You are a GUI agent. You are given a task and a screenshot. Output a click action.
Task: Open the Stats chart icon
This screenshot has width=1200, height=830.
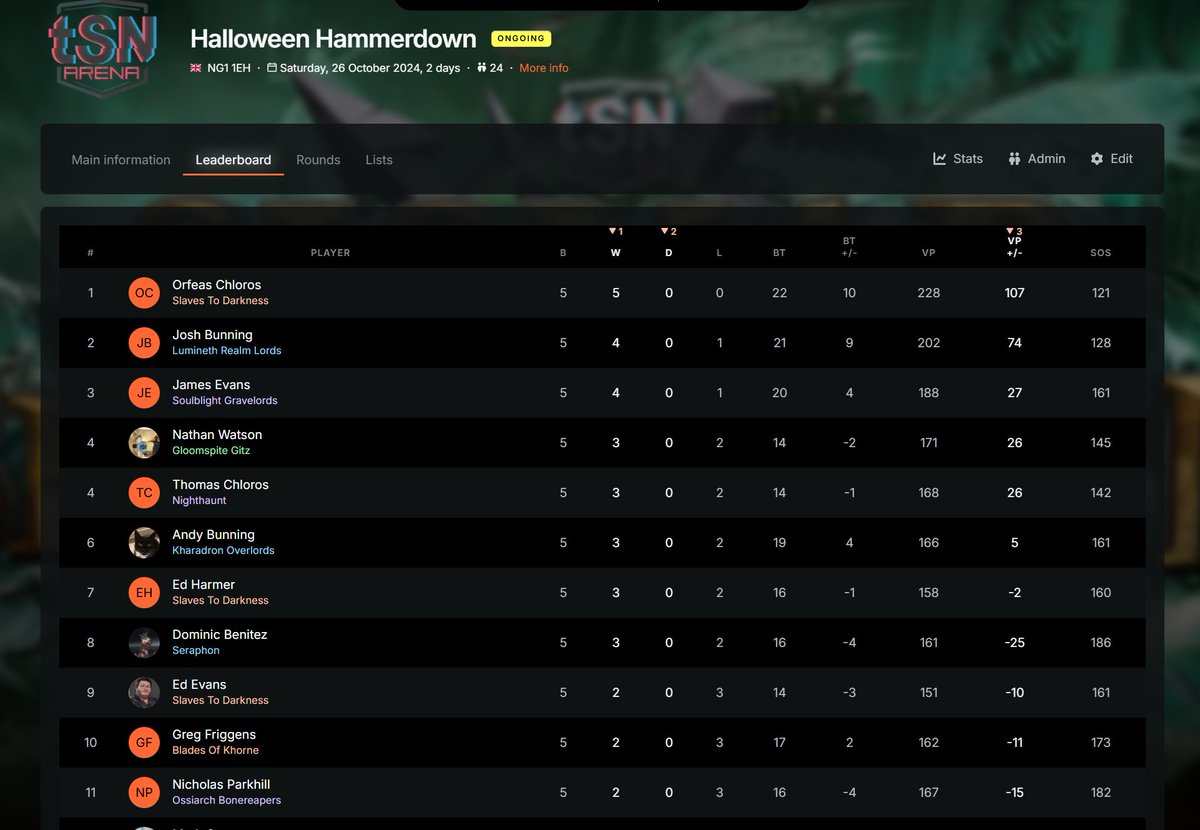tap(940, 159)
